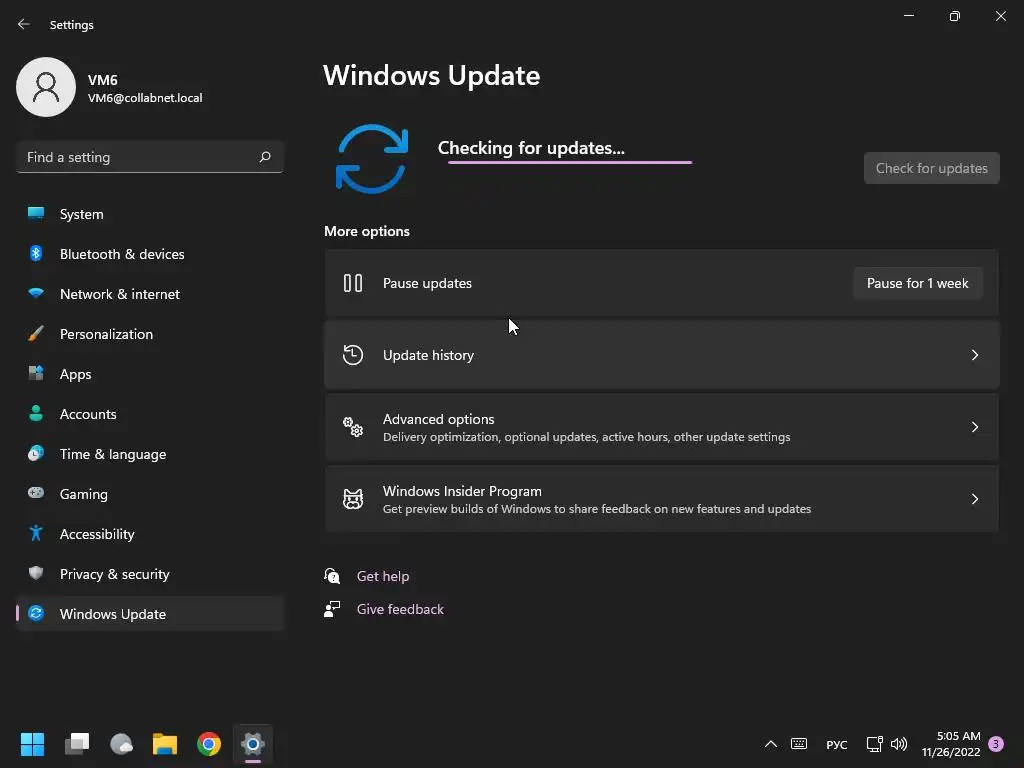The image size is (1024, 768).
Task: Open Personalization settings
Action: [x=150, y=334]
